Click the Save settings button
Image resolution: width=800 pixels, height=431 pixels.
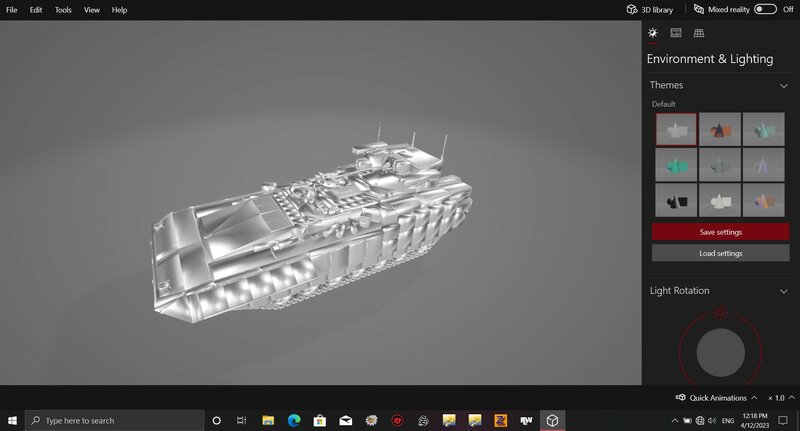coord(720,232)
